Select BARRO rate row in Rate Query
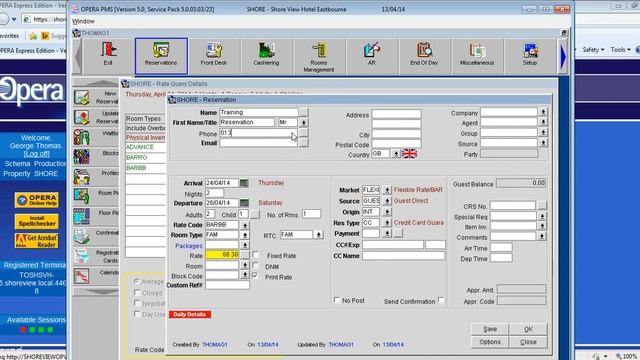640x360 pixels. point(145,157)
